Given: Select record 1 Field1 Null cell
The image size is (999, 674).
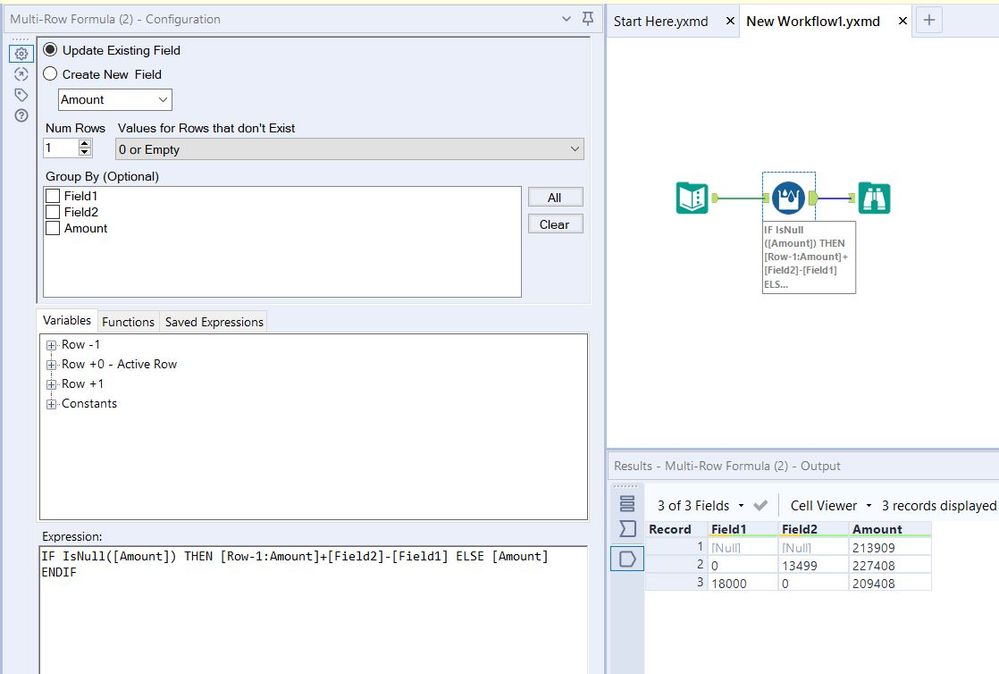Looking at the screenshot, I should pos(743,547).
